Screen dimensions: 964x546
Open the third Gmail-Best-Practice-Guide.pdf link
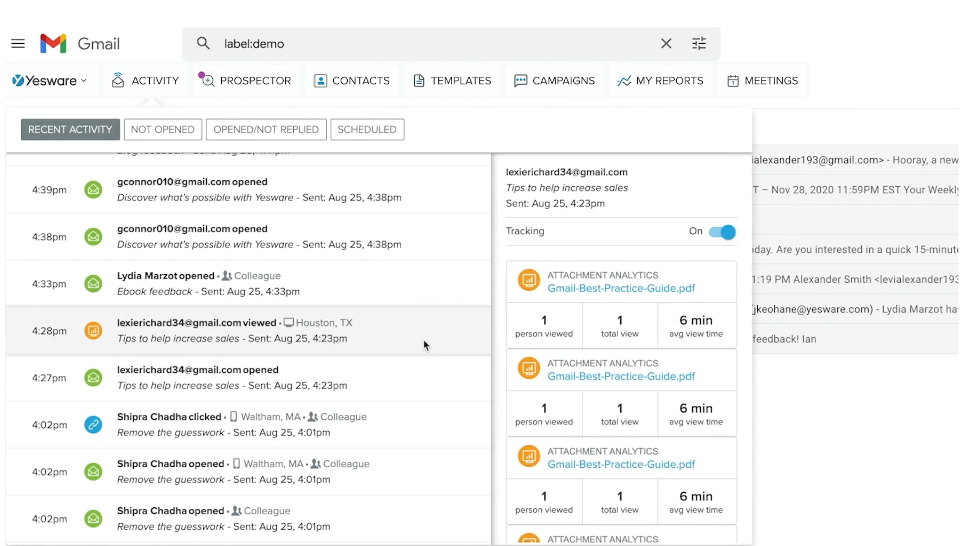[621, 464]
